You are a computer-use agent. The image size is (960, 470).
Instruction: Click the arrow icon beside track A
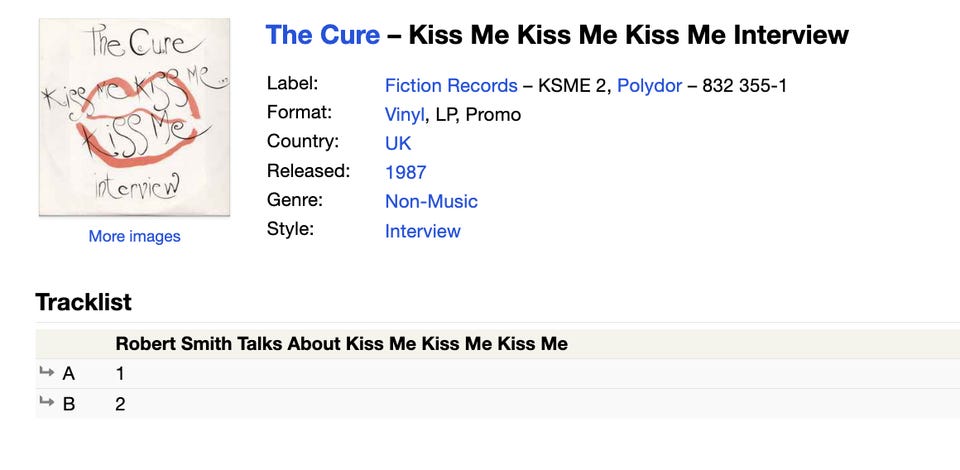[x=46, y=373]
